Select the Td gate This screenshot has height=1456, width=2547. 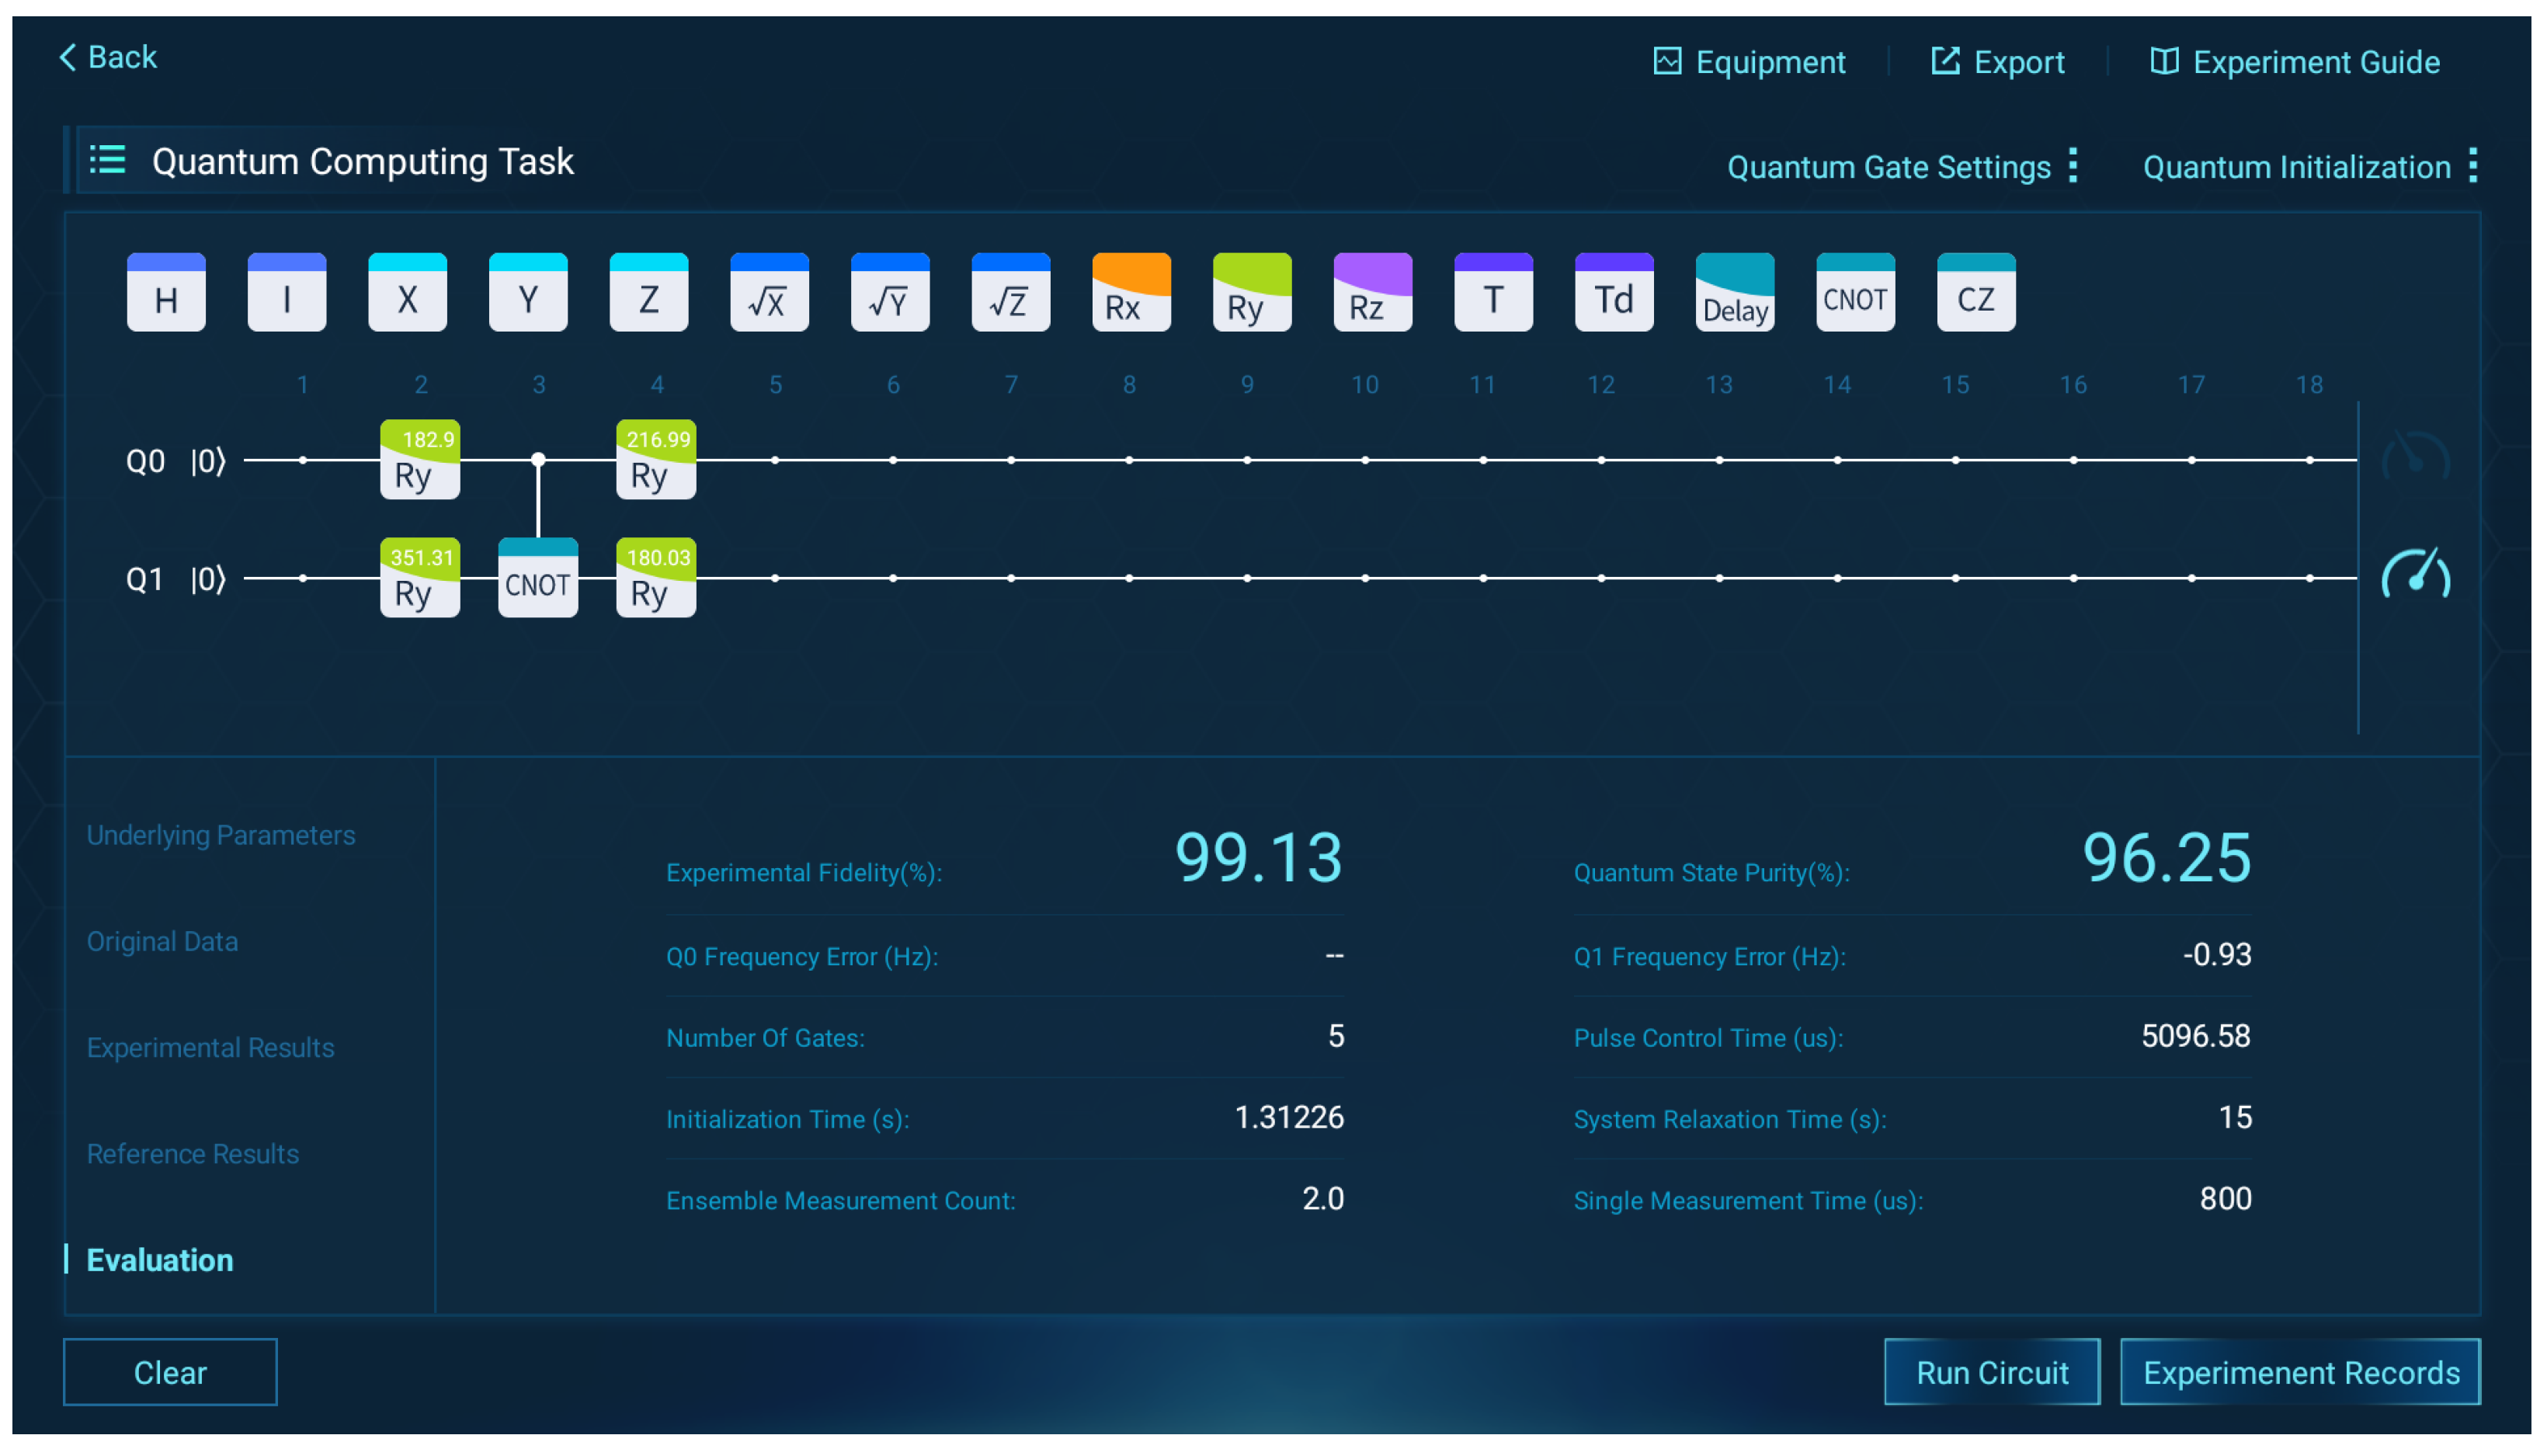(x=1613, y=292)
